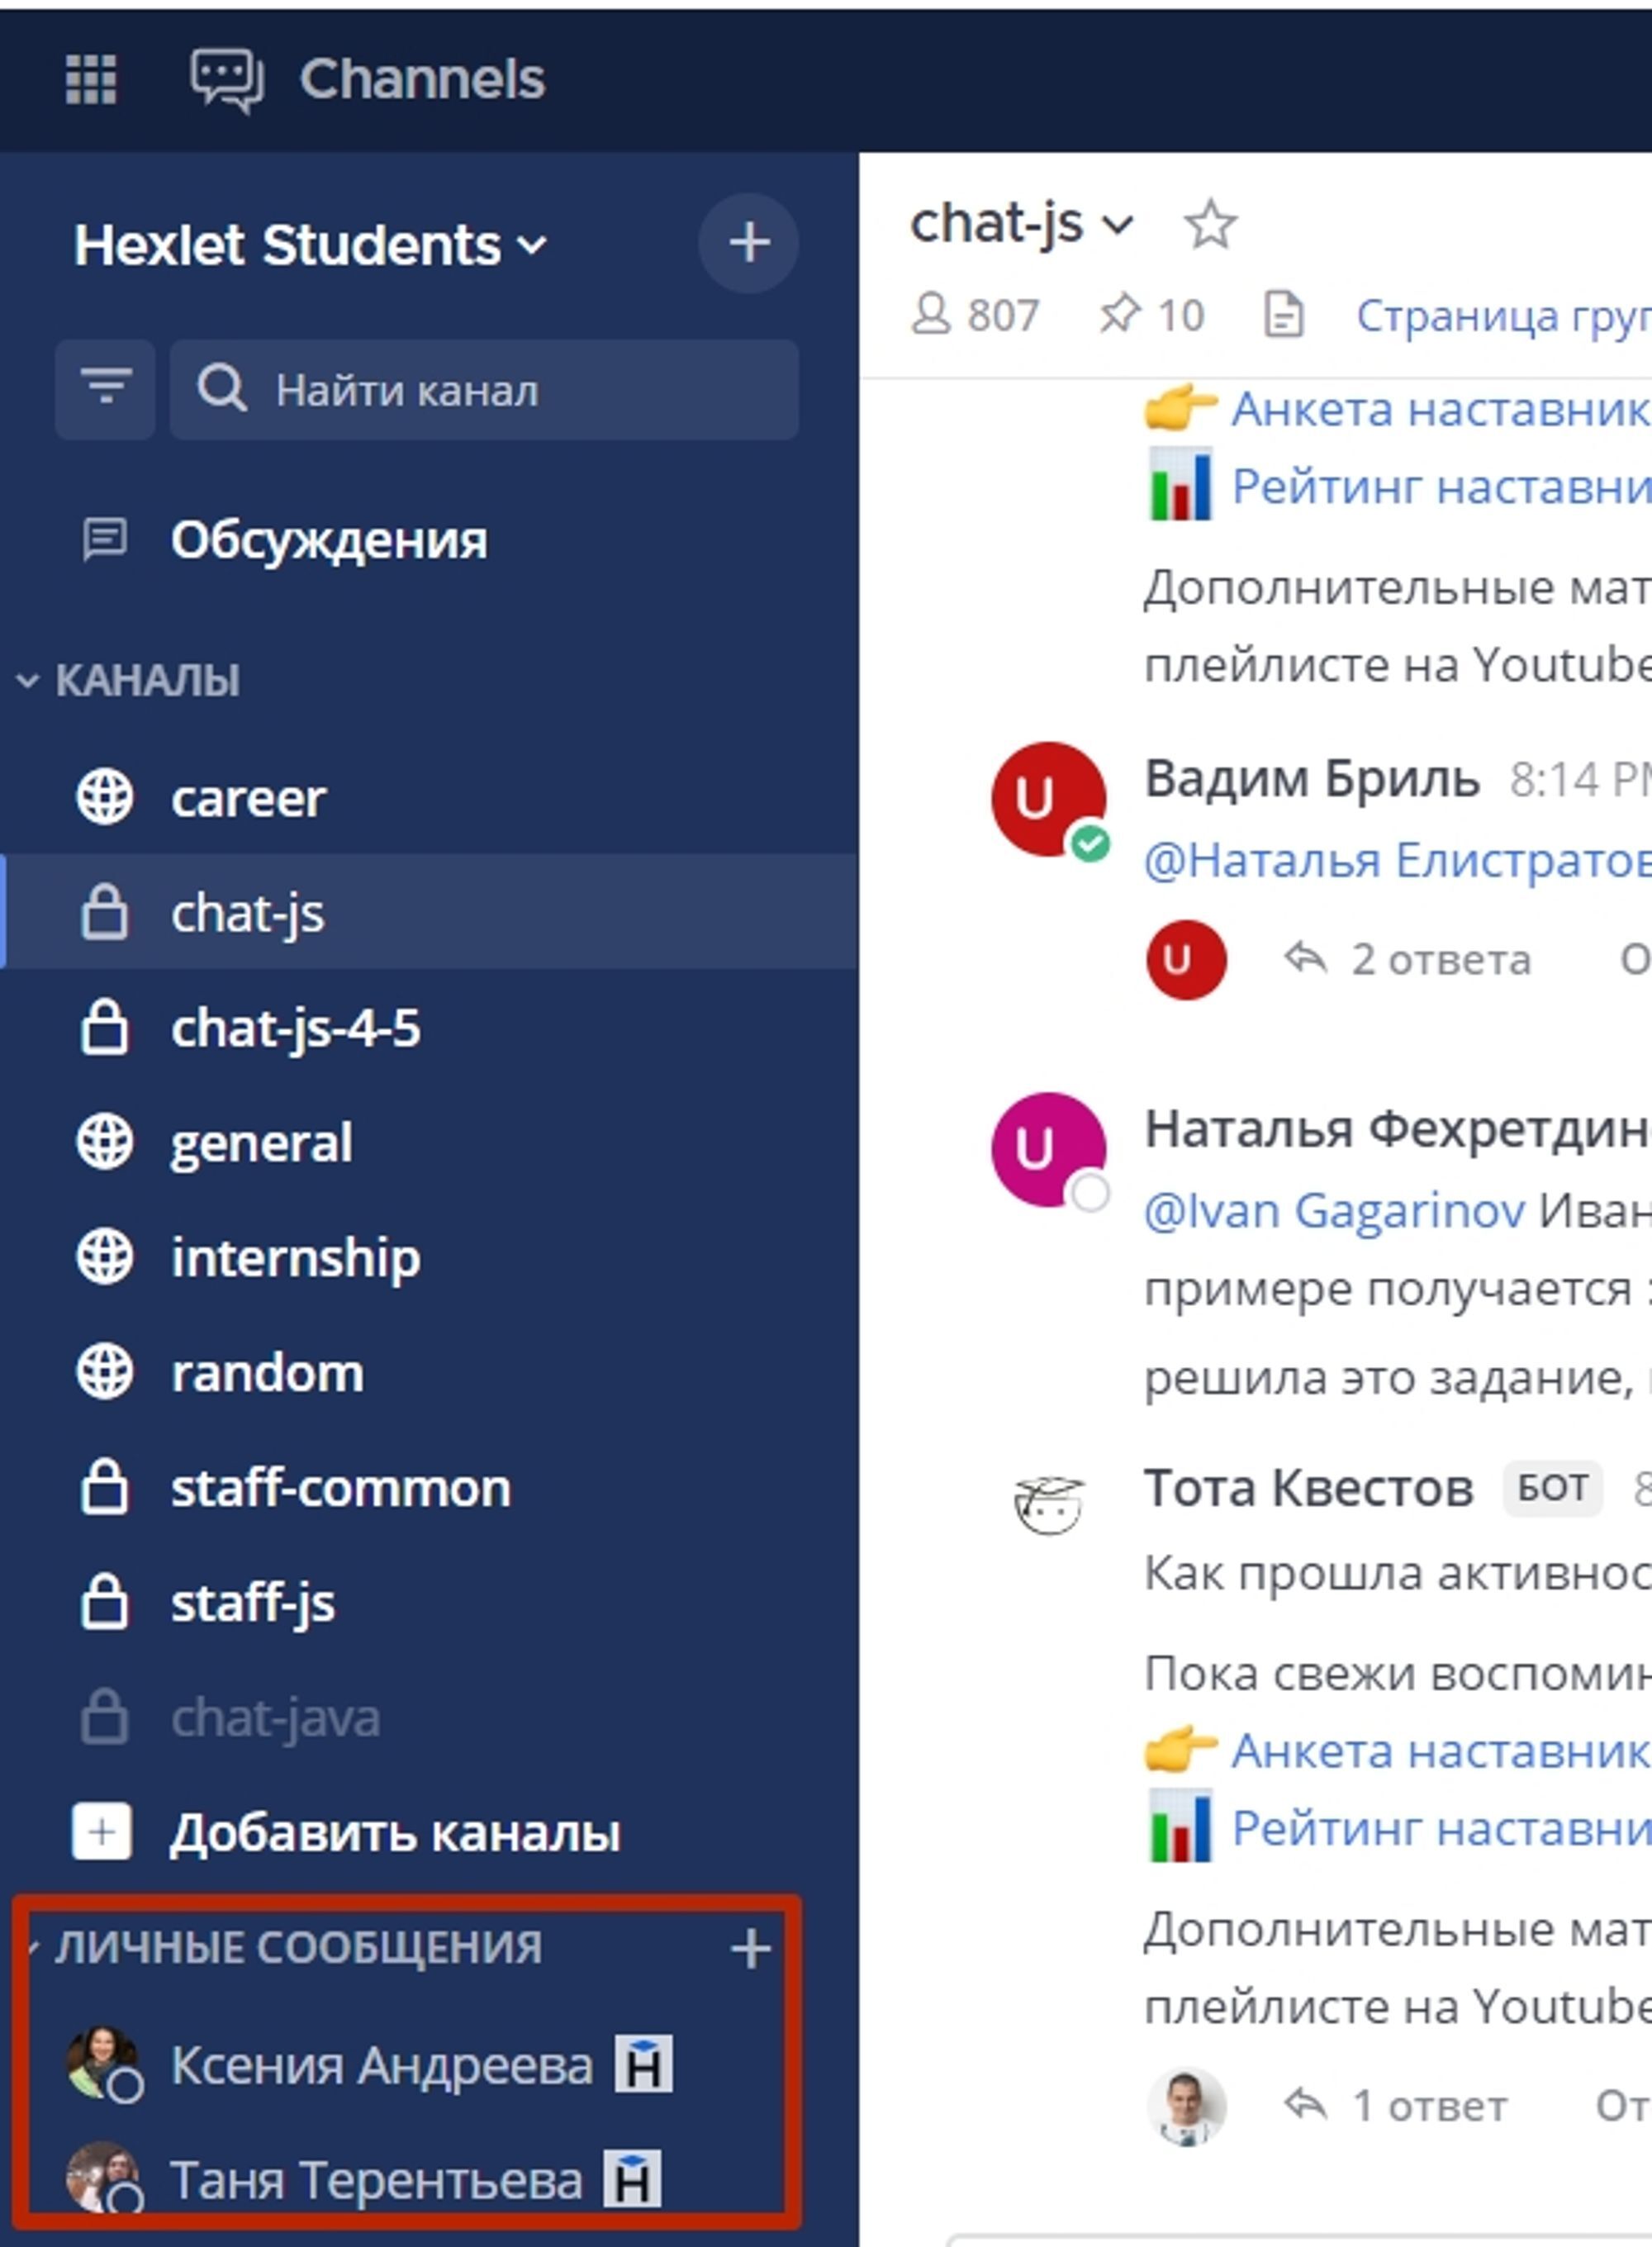Open the lower Анкета наставника link

(1441, 1750)
